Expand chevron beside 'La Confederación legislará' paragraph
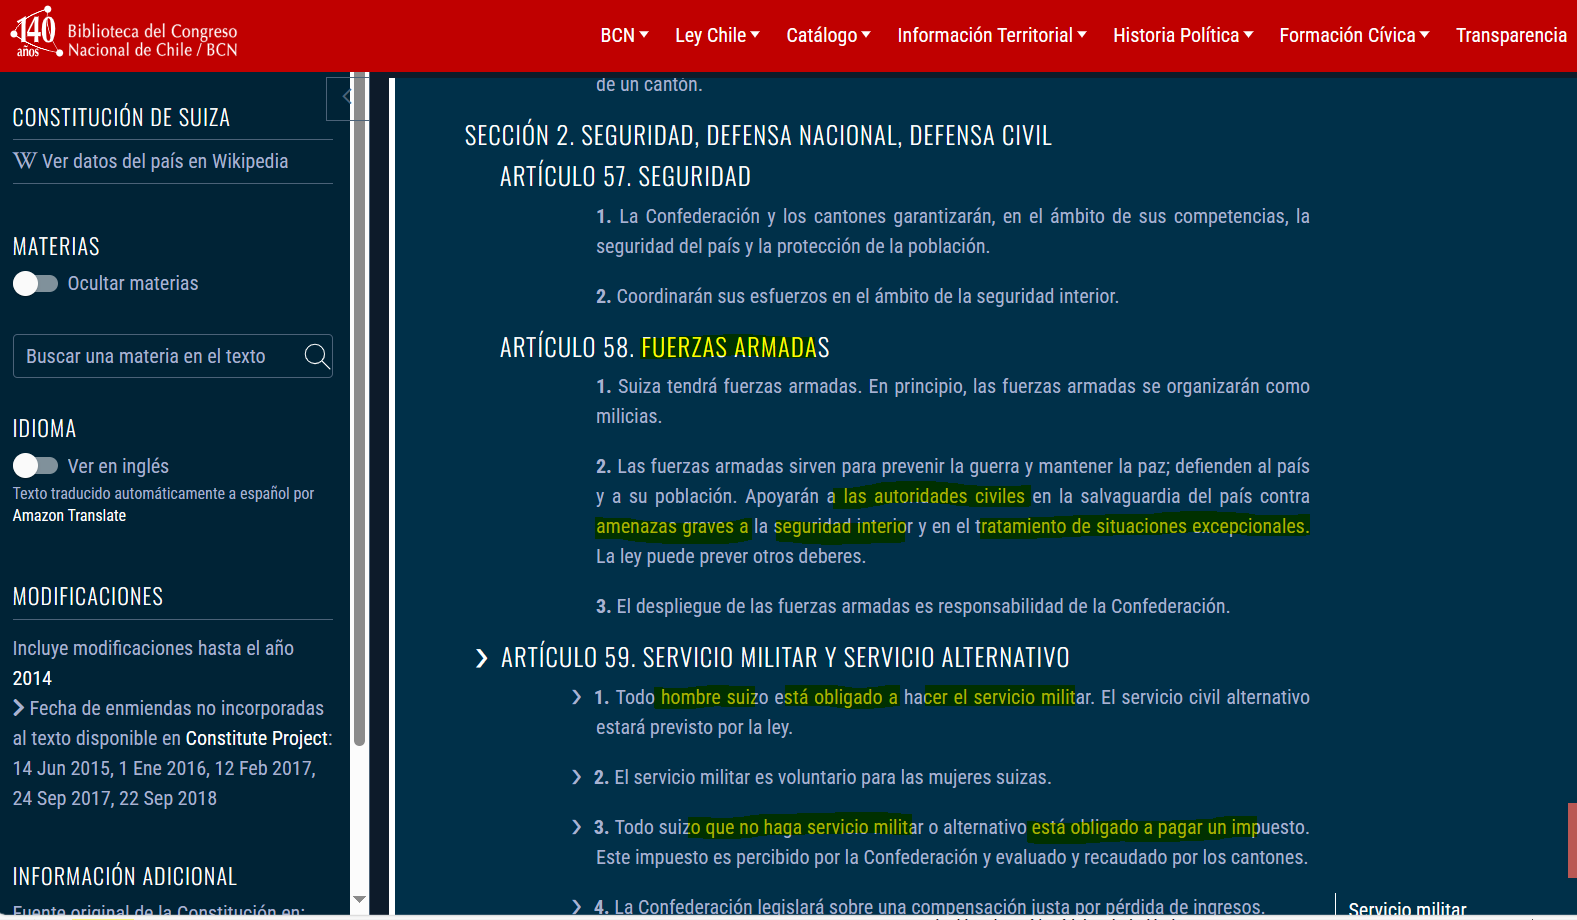Image resolution: width=1577 pixels, height=920 pixels. (x=577, y=907)
